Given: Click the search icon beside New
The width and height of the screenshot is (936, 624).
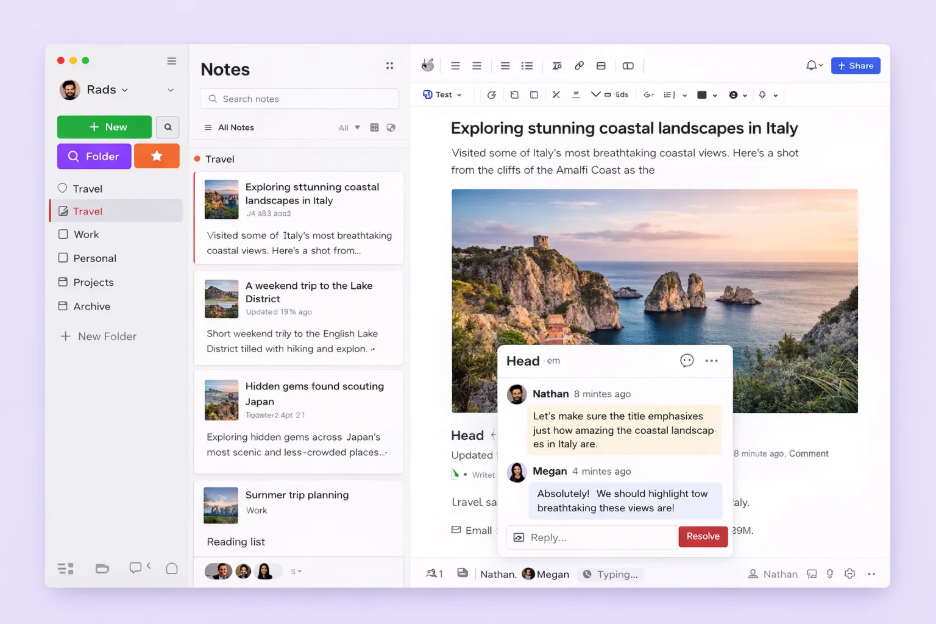Looking at the screenshot, I should click(168, 127).
